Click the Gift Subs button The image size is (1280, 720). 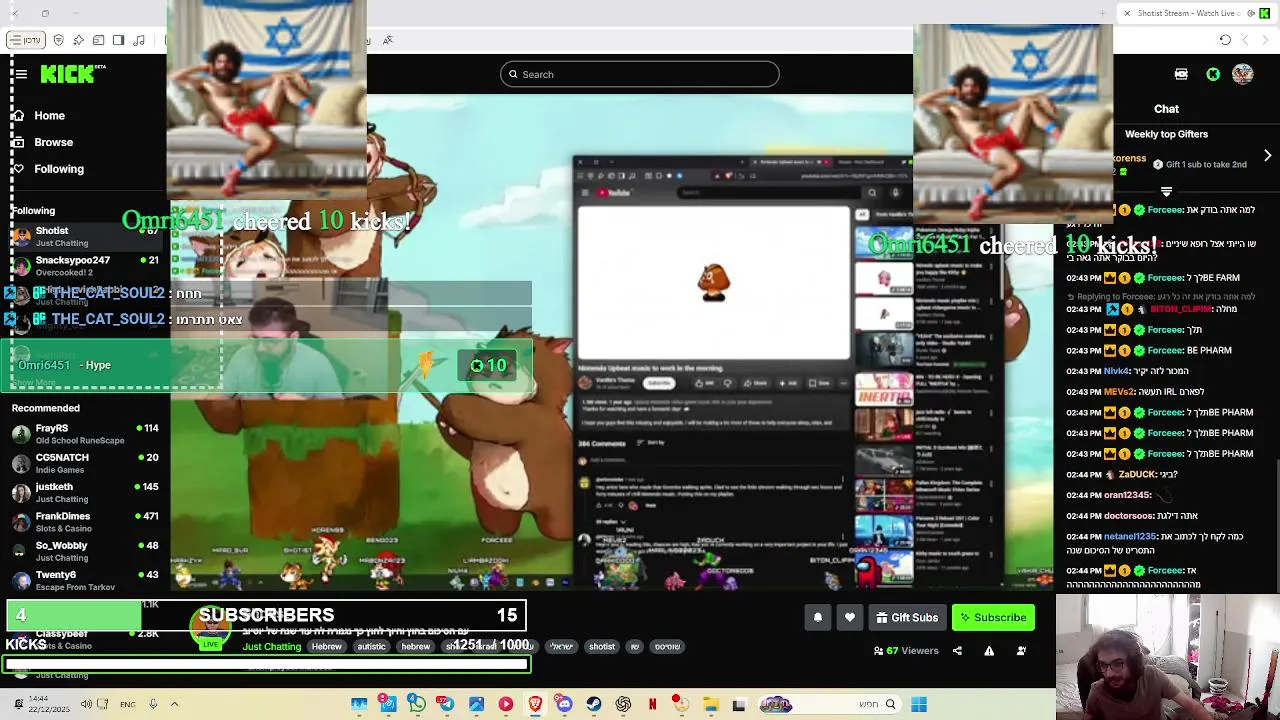pos(907,618)
